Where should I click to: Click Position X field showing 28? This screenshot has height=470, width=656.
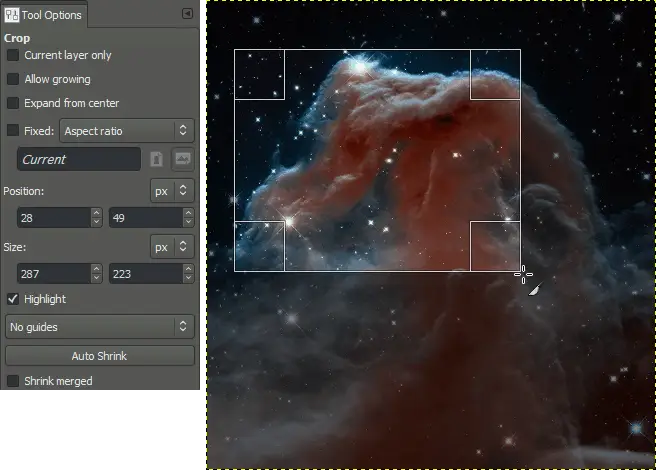pos(54,218)
